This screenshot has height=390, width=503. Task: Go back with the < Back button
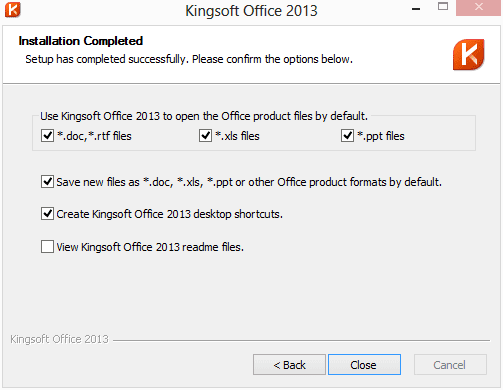(x=289, y=365)
